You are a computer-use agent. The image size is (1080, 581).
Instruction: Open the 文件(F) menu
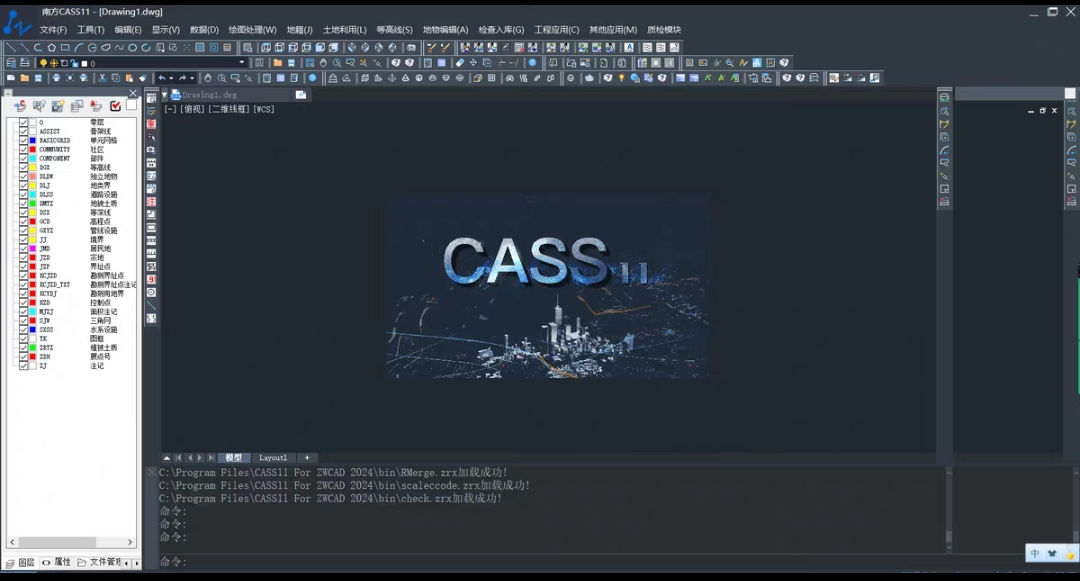53,30
